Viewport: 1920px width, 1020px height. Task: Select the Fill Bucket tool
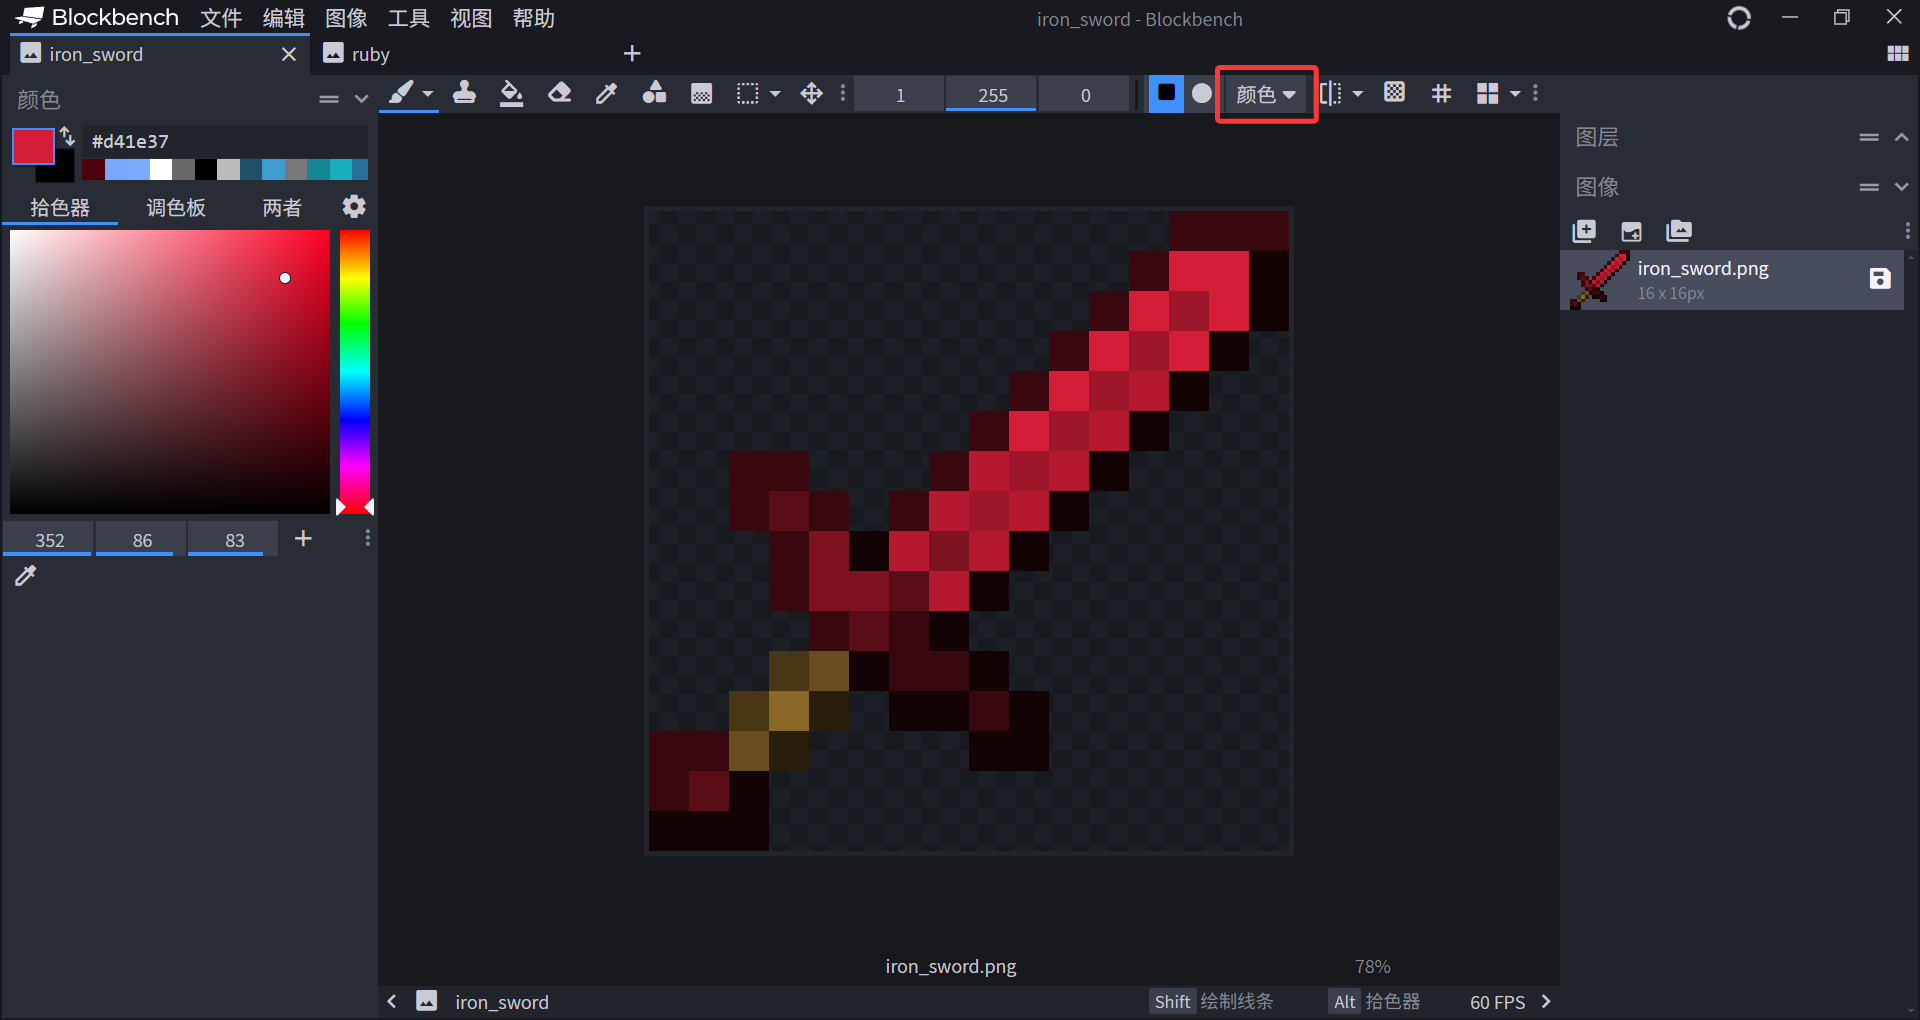coord(511,93)
